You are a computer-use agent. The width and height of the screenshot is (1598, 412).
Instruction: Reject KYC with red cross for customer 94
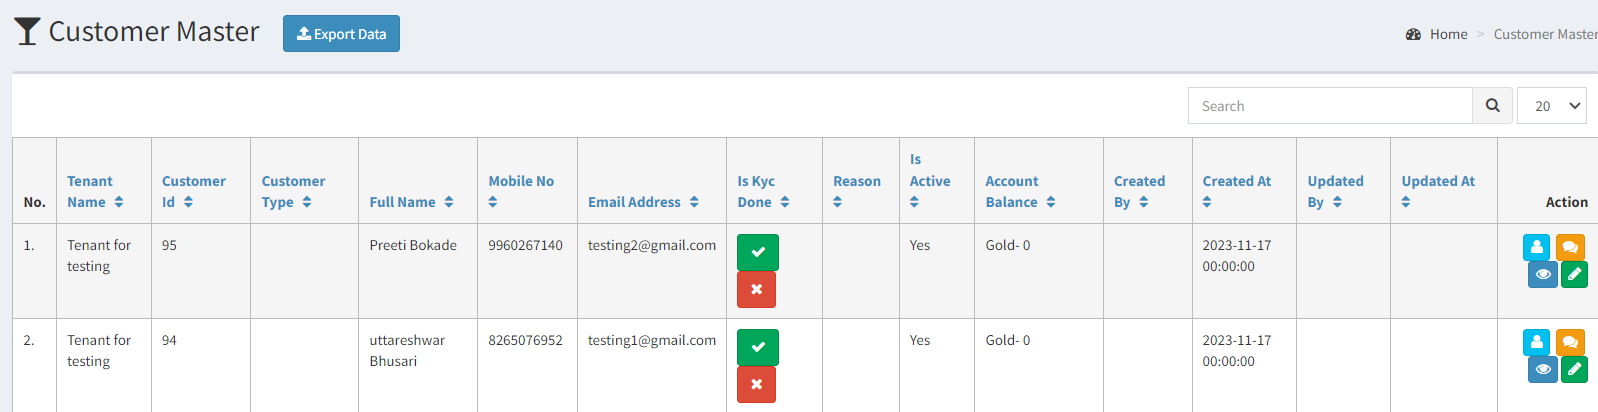point(756,384)
